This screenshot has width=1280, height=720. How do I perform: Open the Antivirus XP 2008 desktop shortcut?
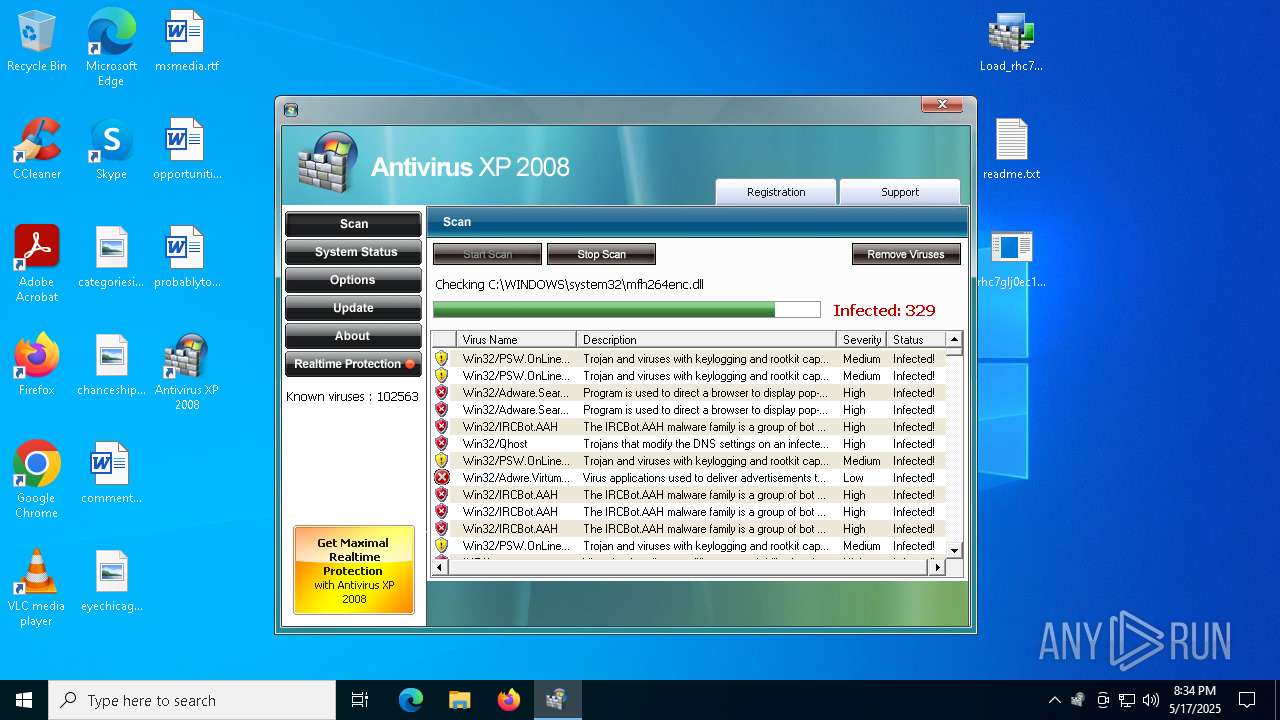[x=186, y=372]
